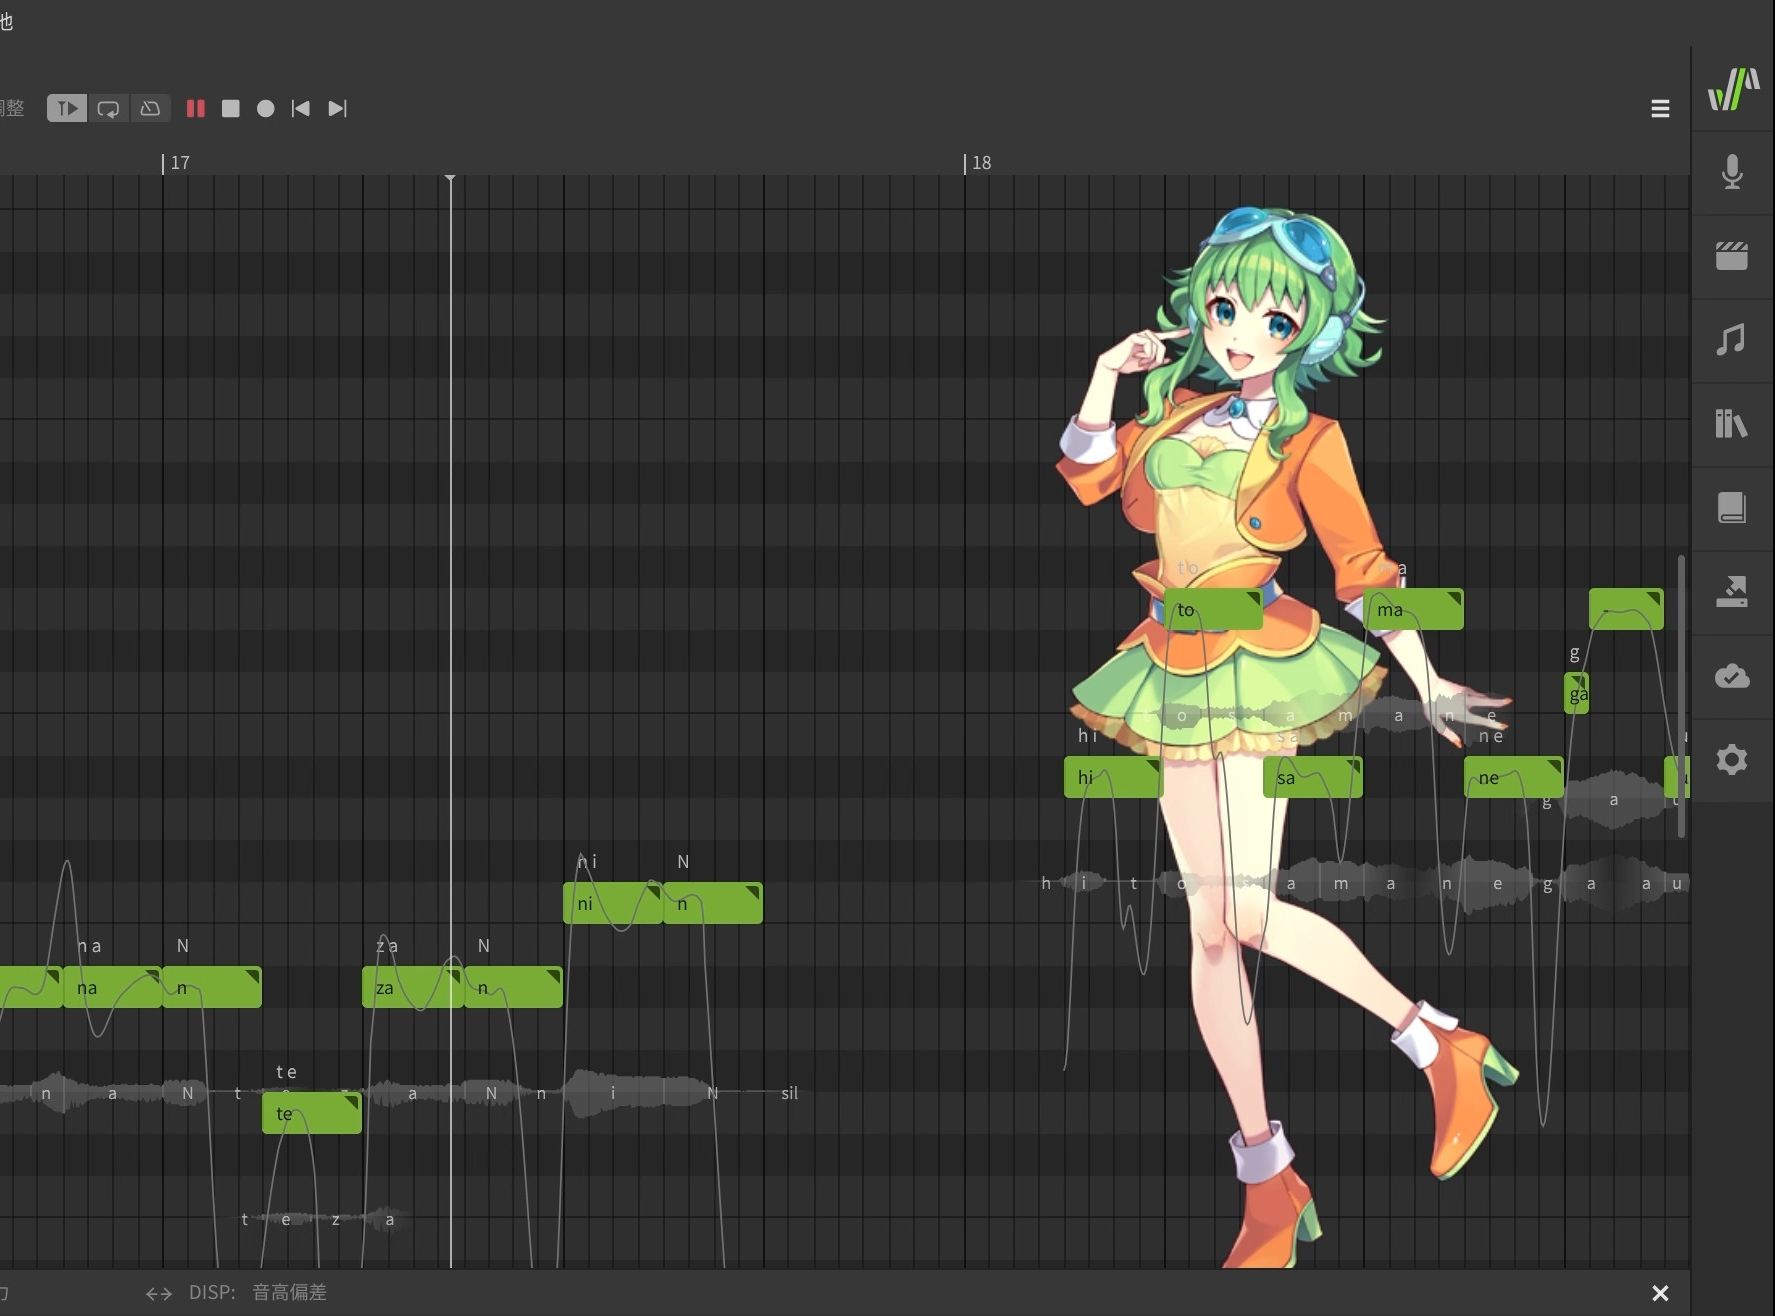
Task: Toggle the metronome on
Action: click(150, 108)
